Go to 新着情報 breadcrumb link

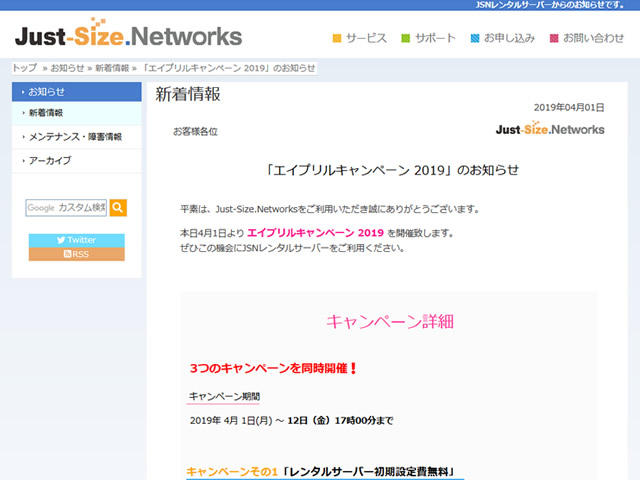112,68
